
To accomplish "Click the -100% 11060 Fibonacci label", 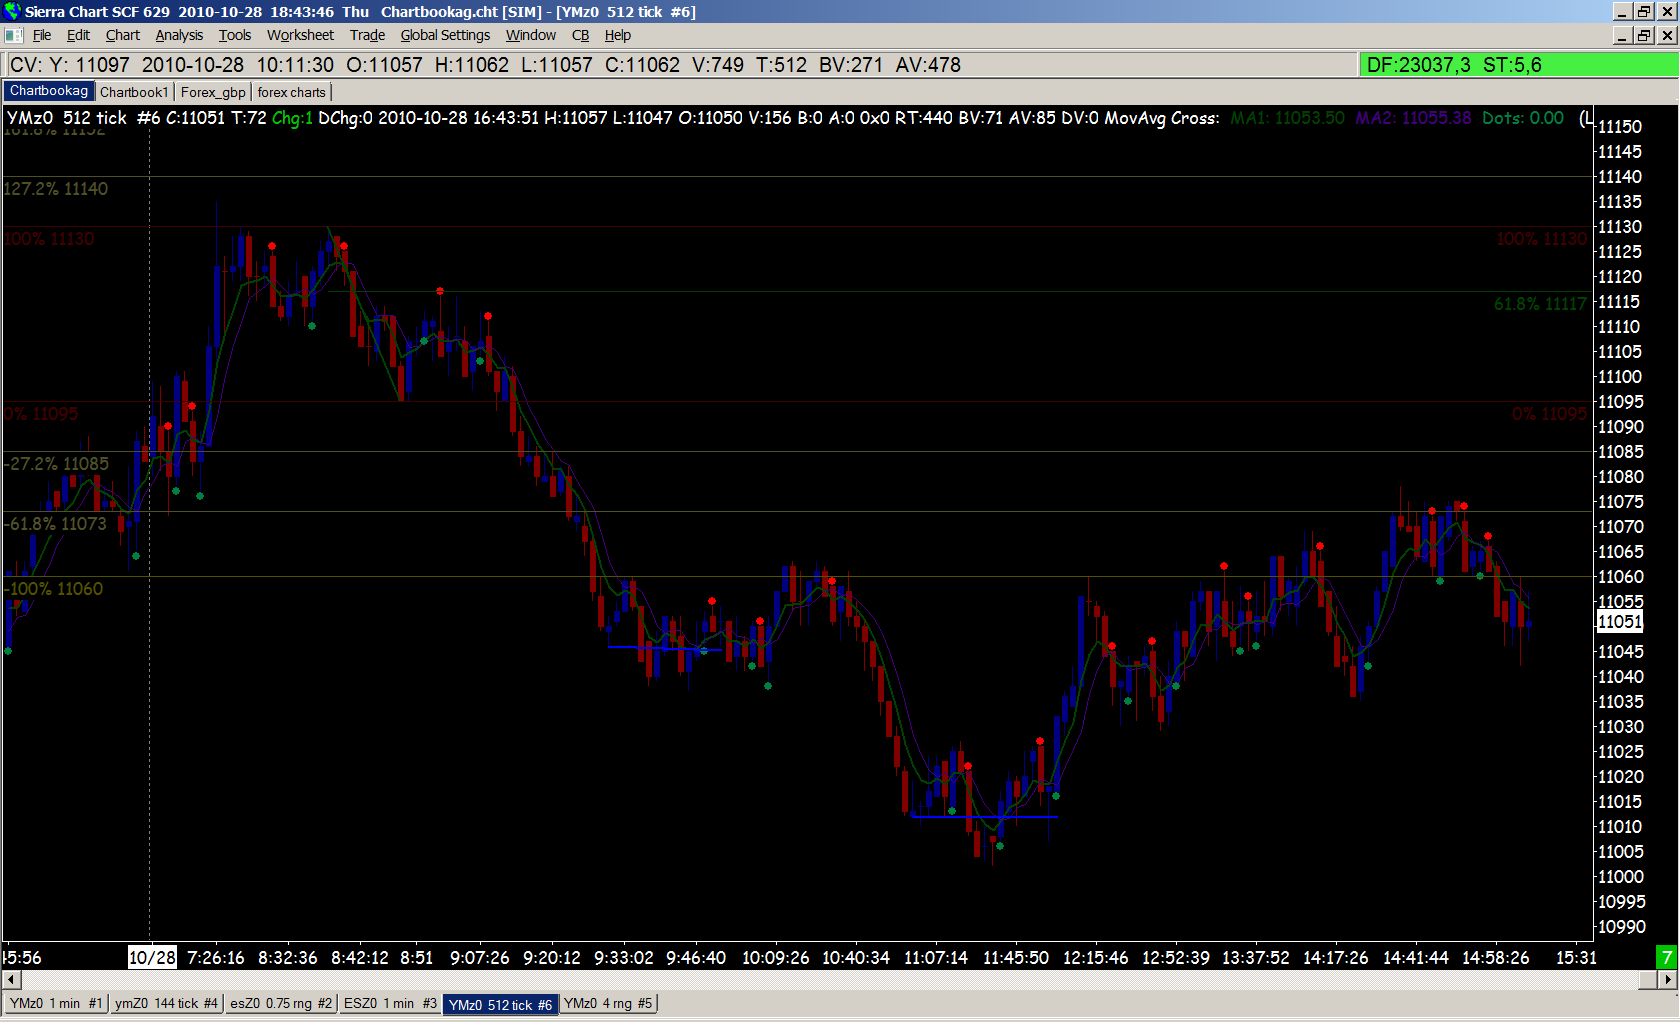I will [54, 589].
